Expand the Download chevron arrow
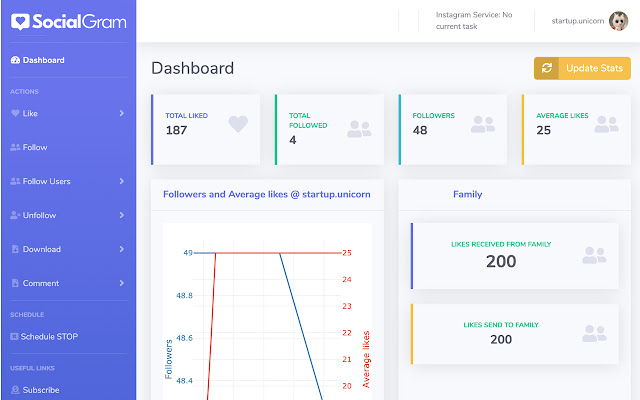The image size is (640, 400). [122, 249]
